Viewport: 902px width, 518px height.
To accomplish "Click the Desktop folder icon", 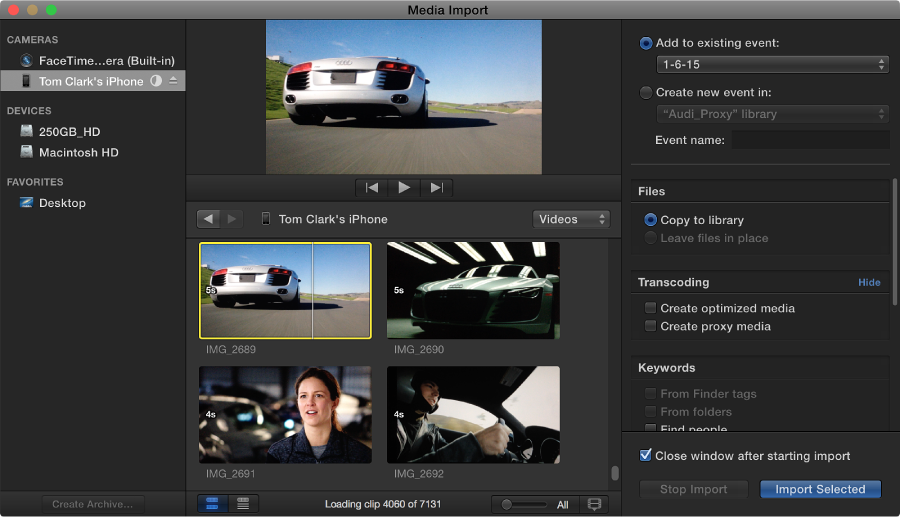I will click(x=26, y=203).
